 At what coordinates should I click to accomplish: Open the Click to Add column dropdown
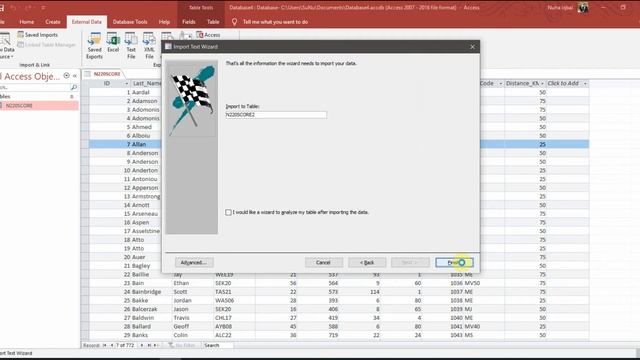[x=585, y=84]
